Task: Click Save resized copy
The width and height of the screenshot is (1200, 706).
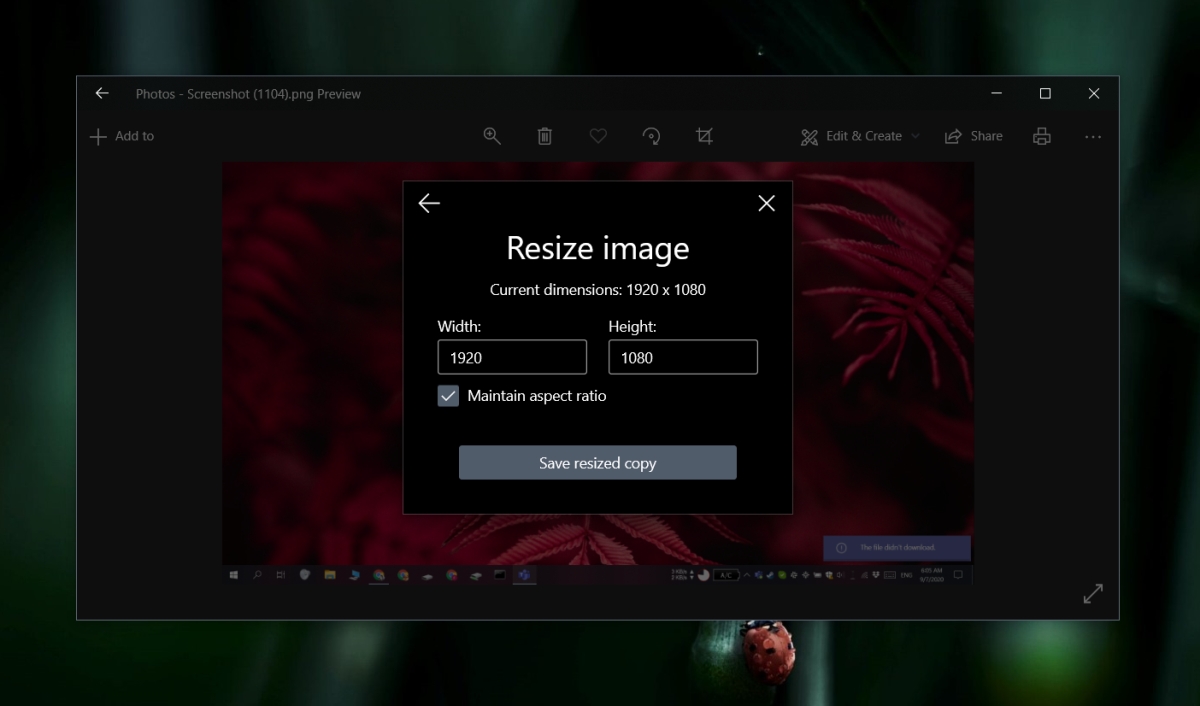Action: (597, 462)
